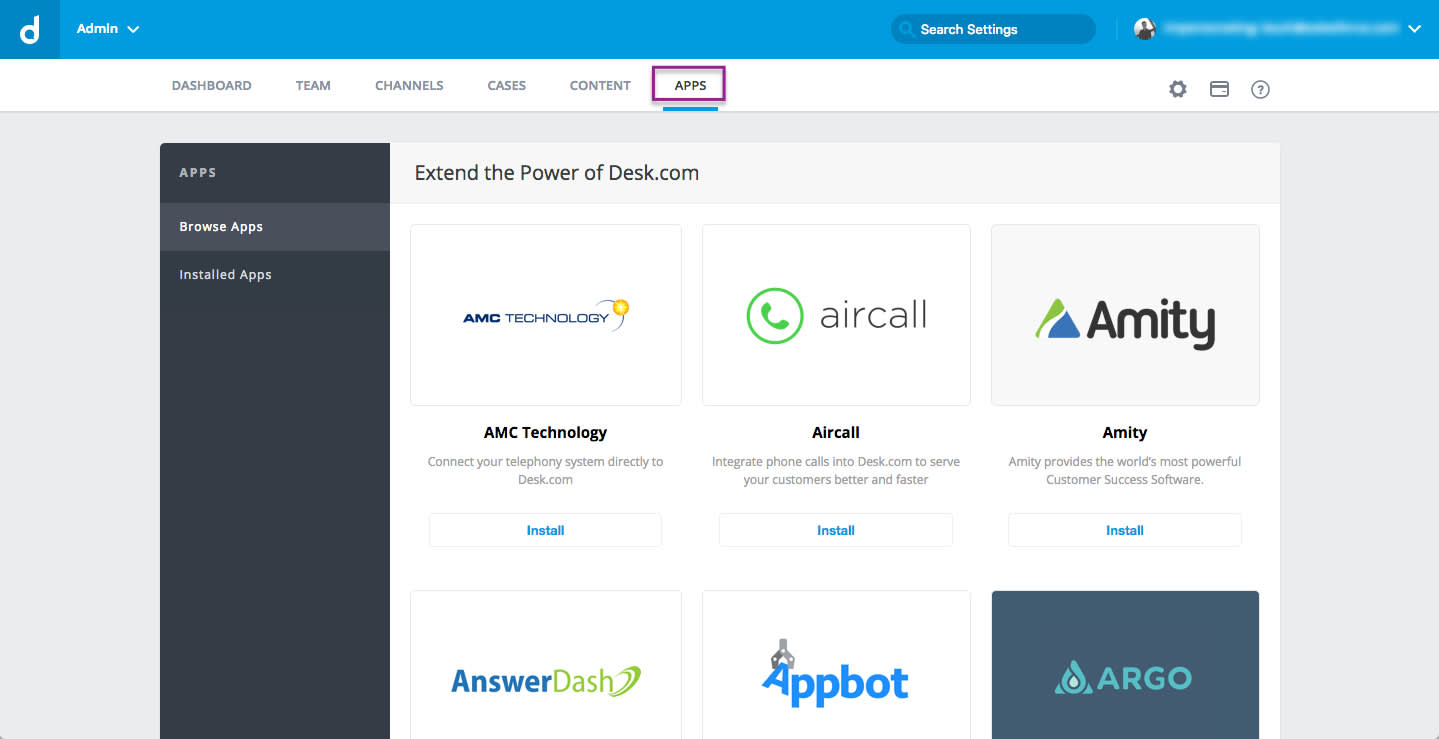Click the Amity logo tile

pos(1125,315)
